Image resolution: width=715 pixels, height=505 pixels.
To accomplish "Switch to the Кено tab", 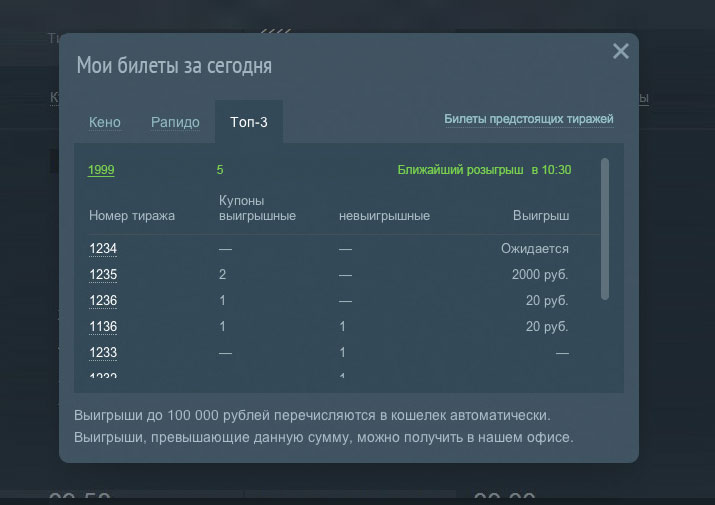I will click(104, 122).
